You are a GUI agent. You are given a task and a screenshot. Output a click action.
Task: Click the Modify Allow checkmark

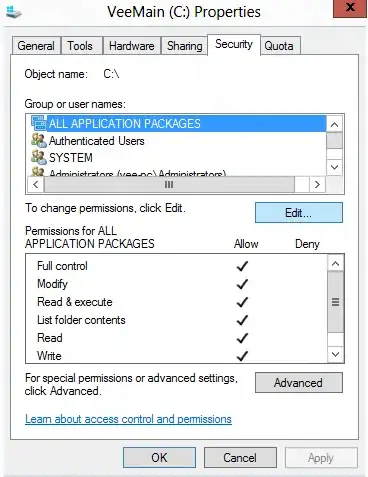pos(242,284)
